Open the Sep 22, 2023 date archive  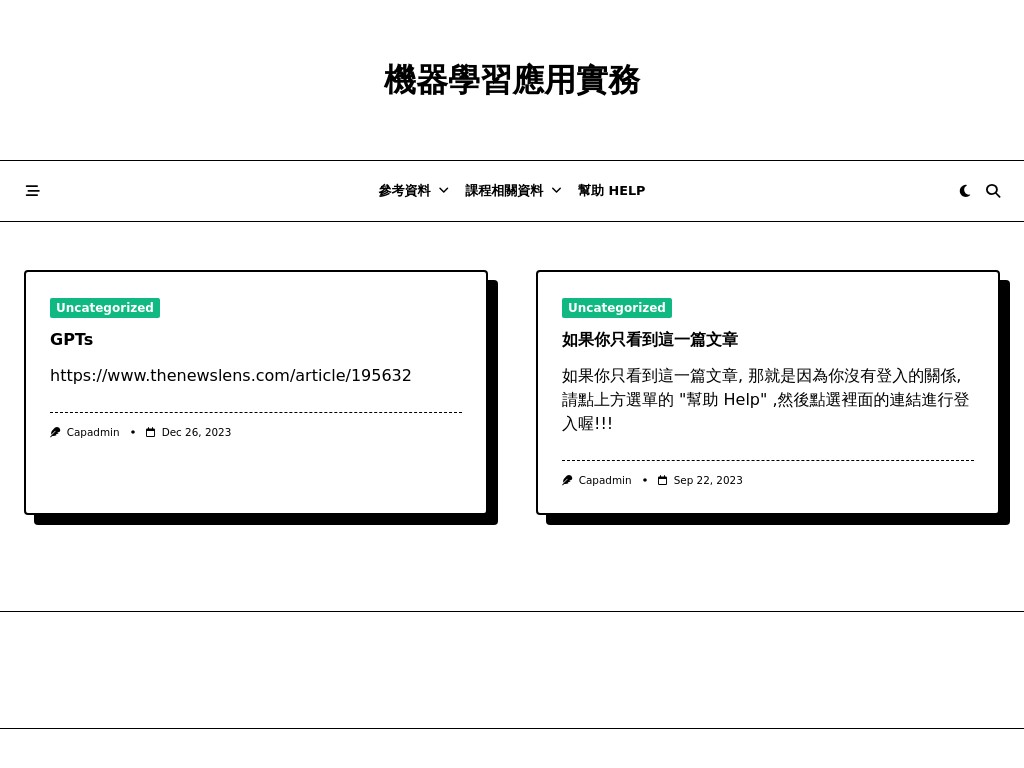point(708,480)
